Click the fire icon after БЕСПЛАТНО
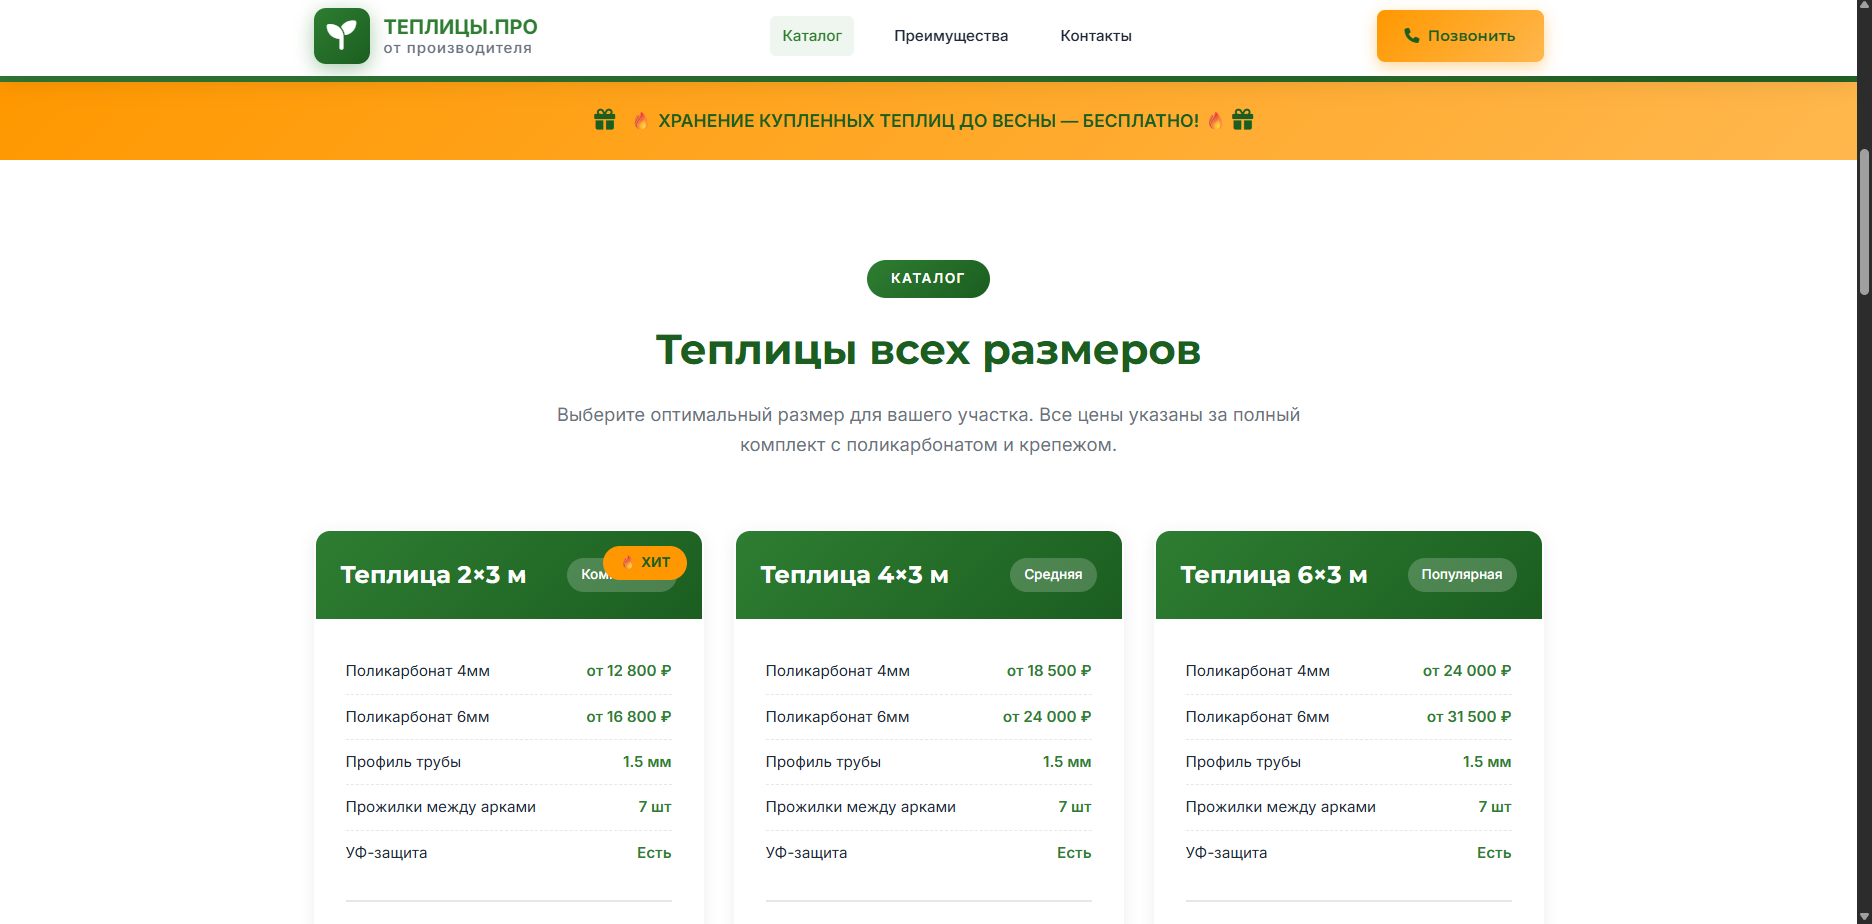The width and height of the screenshot is (1872, 924). pyautogui.click(x=1215, y=121)
